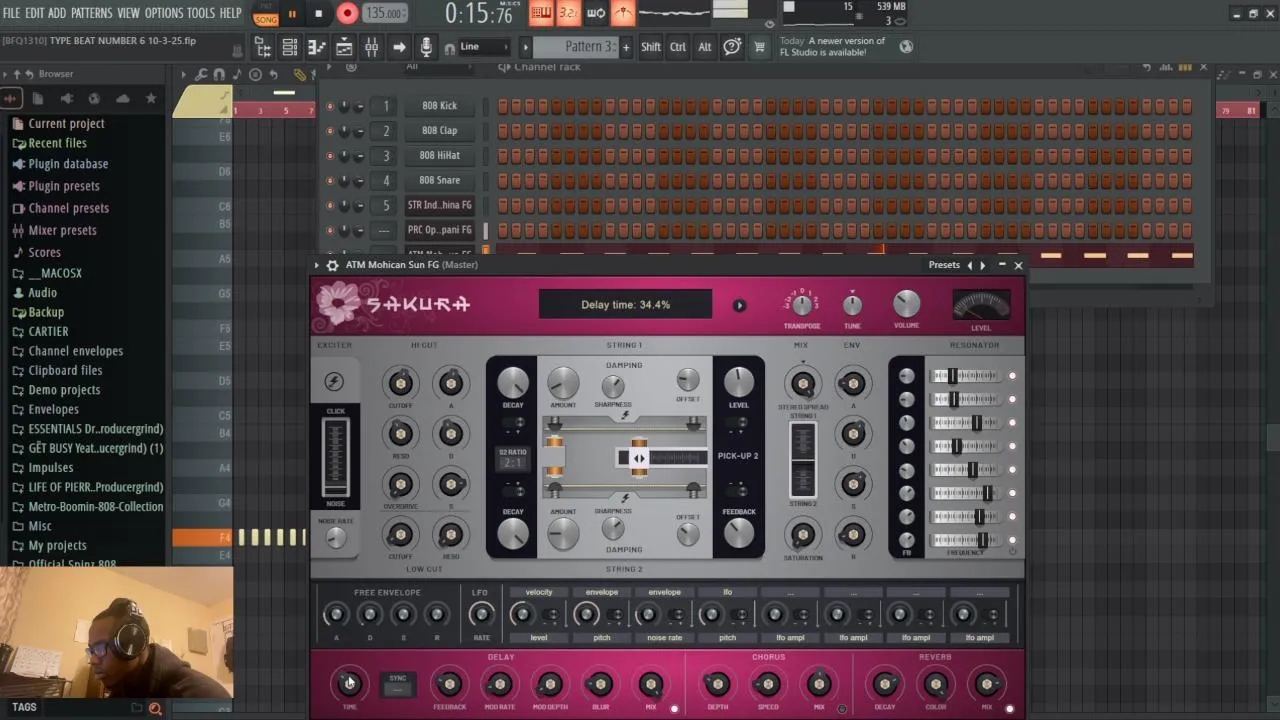Click the tempo 135.000 field
The width and height of the screenshot is (1280, 720).
(384, 14)
